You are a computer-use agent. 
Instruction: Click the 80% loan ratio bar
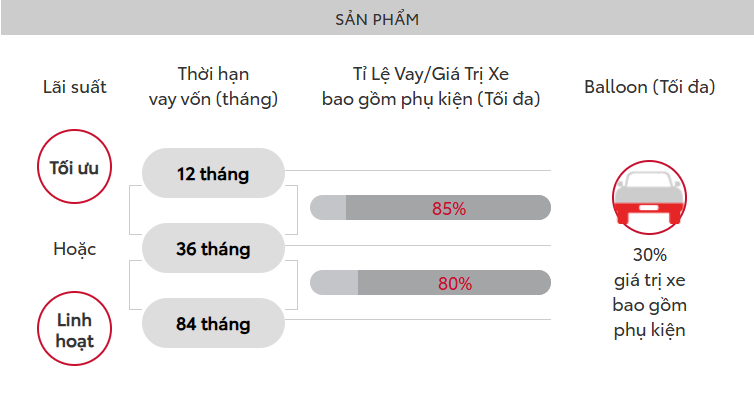coord(430,283)
